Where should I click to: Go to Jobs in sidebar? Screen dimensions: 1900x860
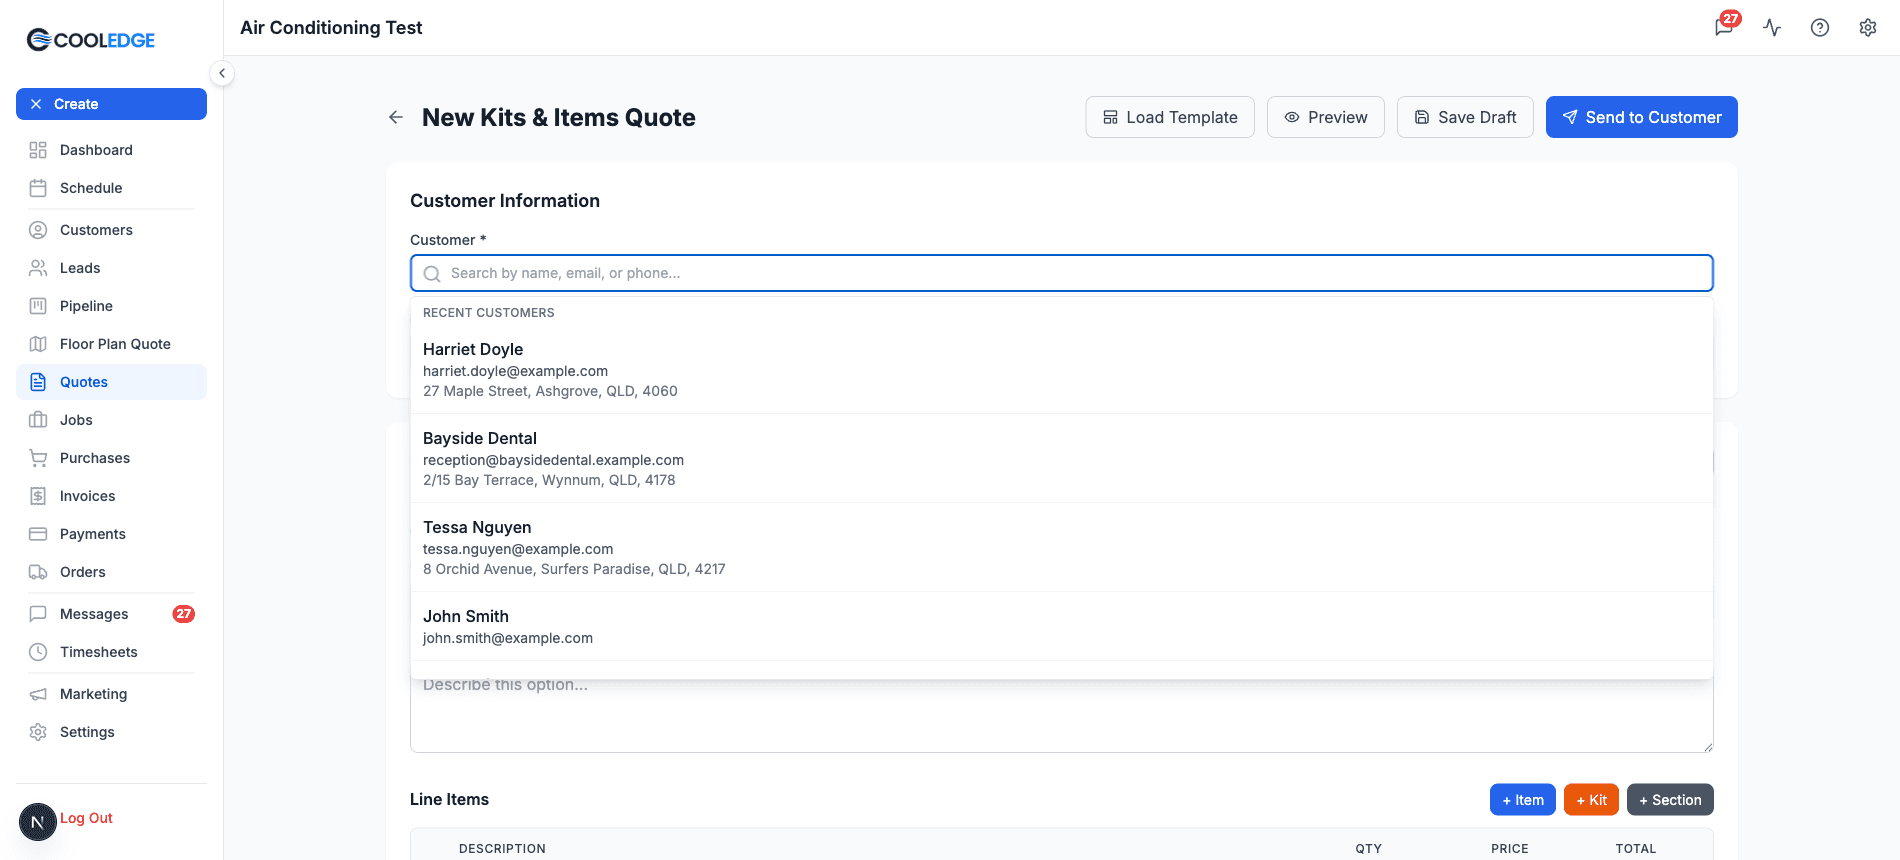pos(111,420)
